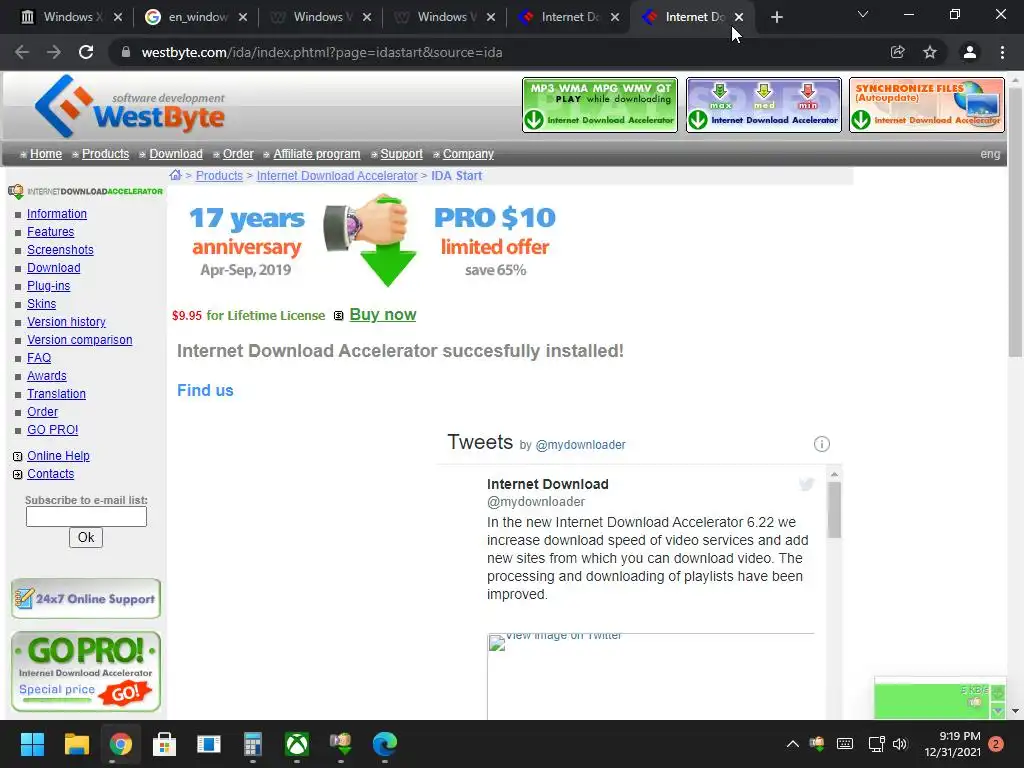Click the breadcrumb home icon
Screen dimensions: 1024x768
click(x=175, y=175)
